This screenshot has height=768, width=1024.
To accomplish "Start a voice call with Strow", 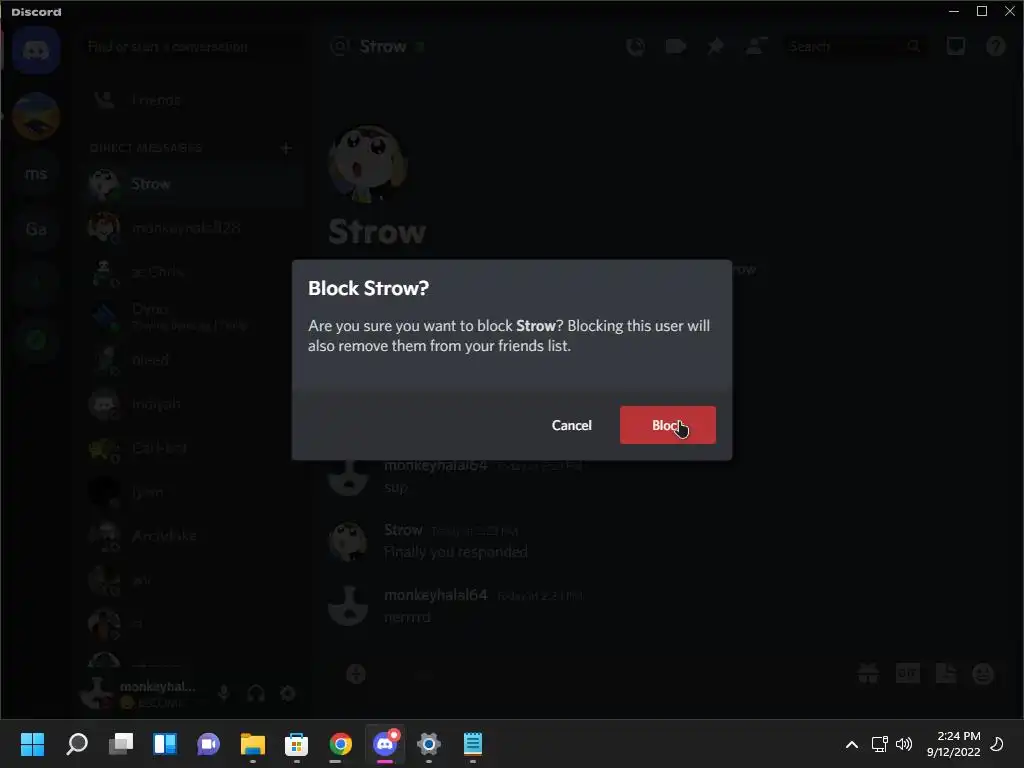I will (635, 46).
